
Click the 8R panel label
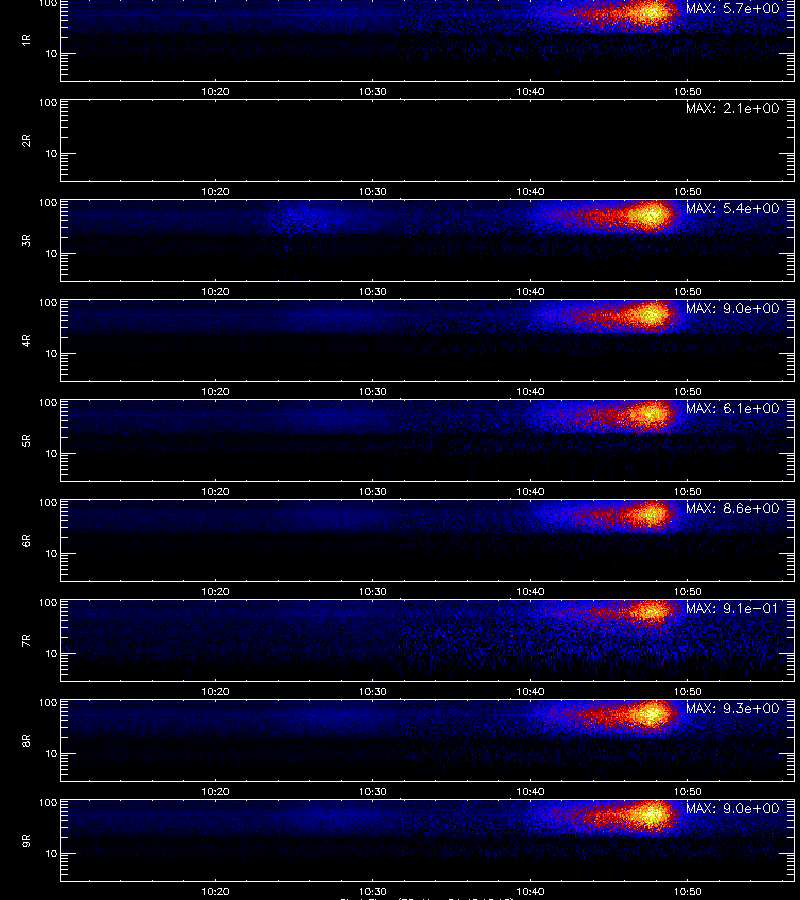click(x=26, y=740)
